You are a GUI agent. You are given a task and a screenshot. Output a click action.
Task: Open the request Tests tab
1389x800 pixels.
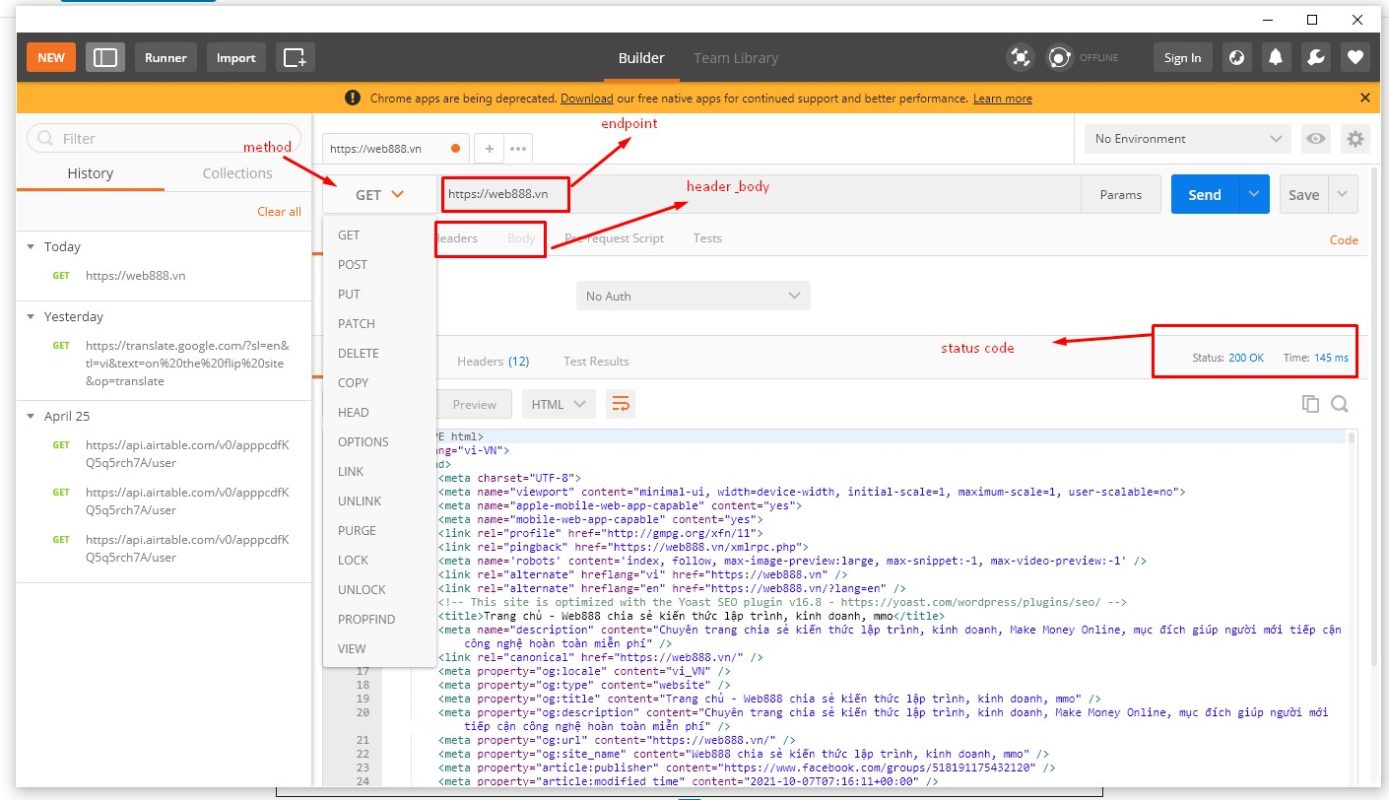(x=707, y=238)
